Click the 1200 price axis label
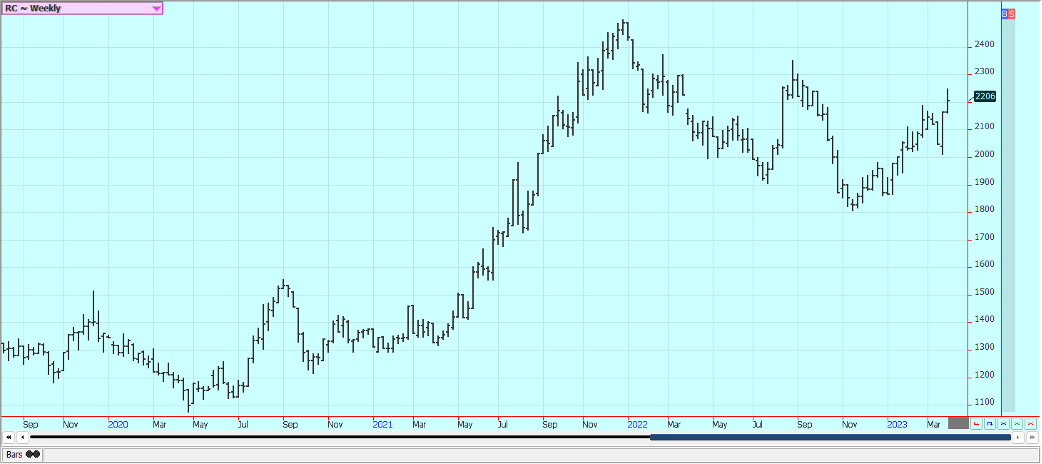Screen dimensions: 1042x464 (x=984, y=375)
